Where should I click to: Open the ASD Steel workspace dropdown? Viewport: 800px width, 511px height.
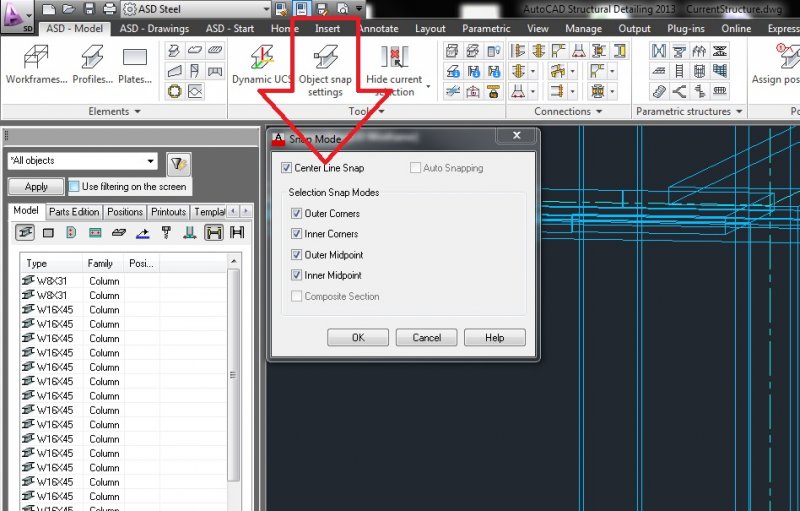[266, 9]
